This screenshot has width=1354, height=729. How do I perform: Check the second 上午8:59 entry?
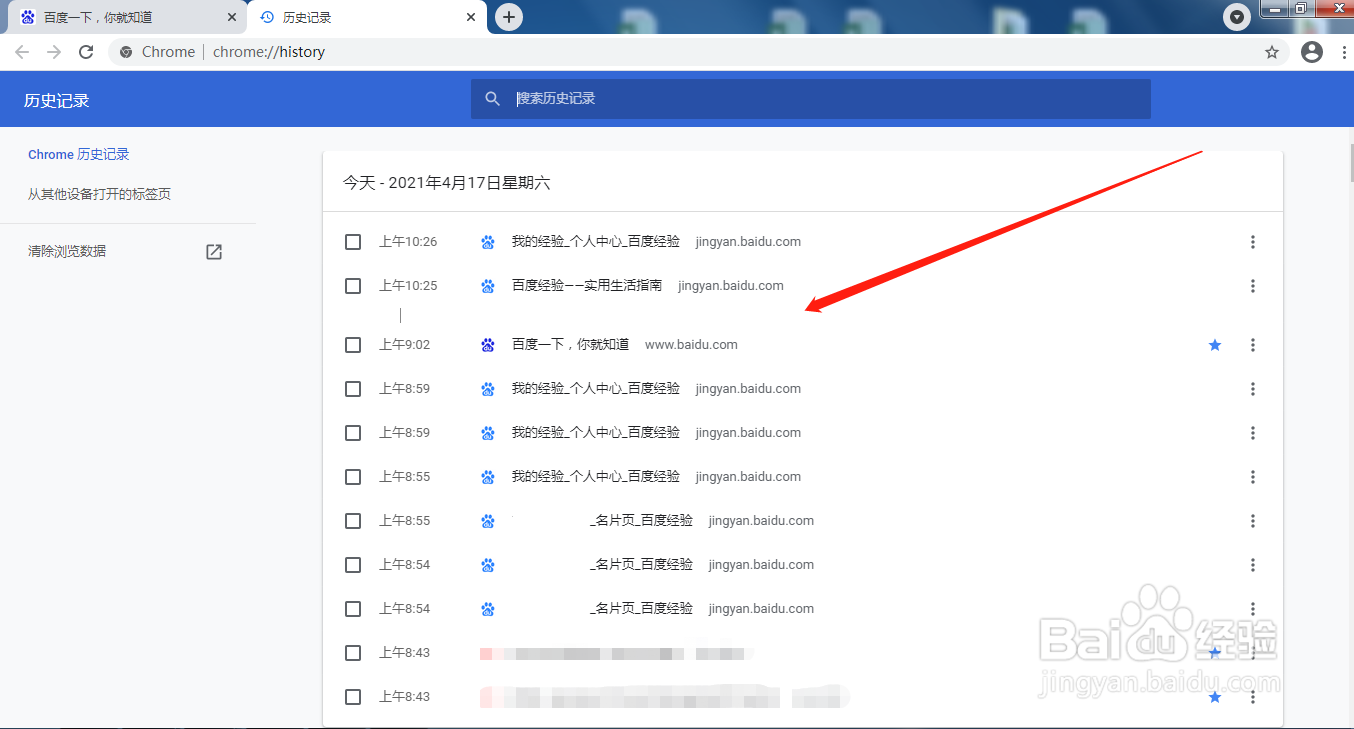click(353, 433)
